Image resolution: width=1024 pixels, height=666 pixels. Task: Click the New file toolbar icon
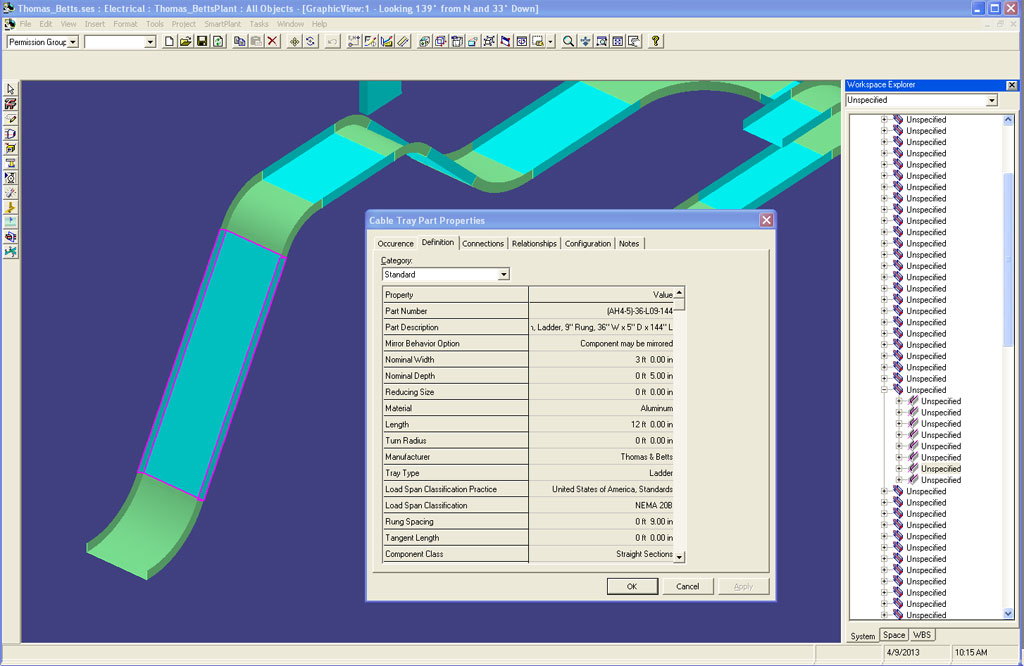tap(169, 42)
